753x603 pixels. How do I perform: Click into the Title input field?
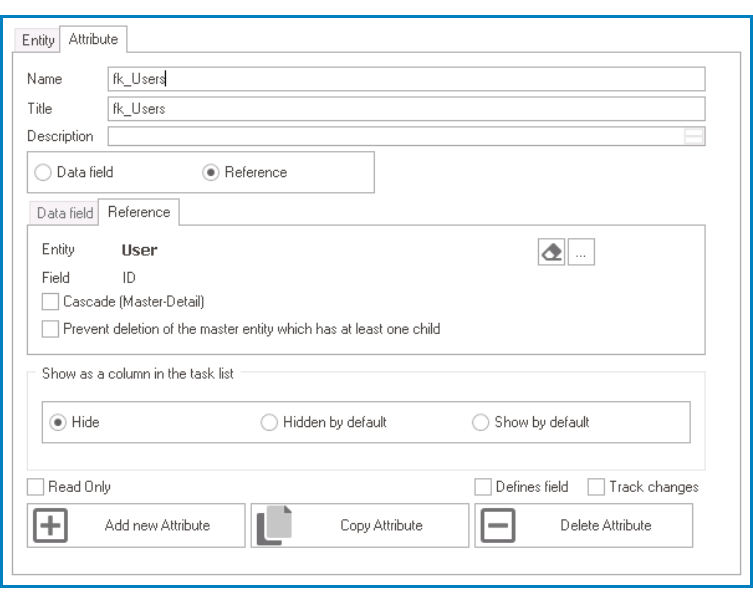pos(406,109)
